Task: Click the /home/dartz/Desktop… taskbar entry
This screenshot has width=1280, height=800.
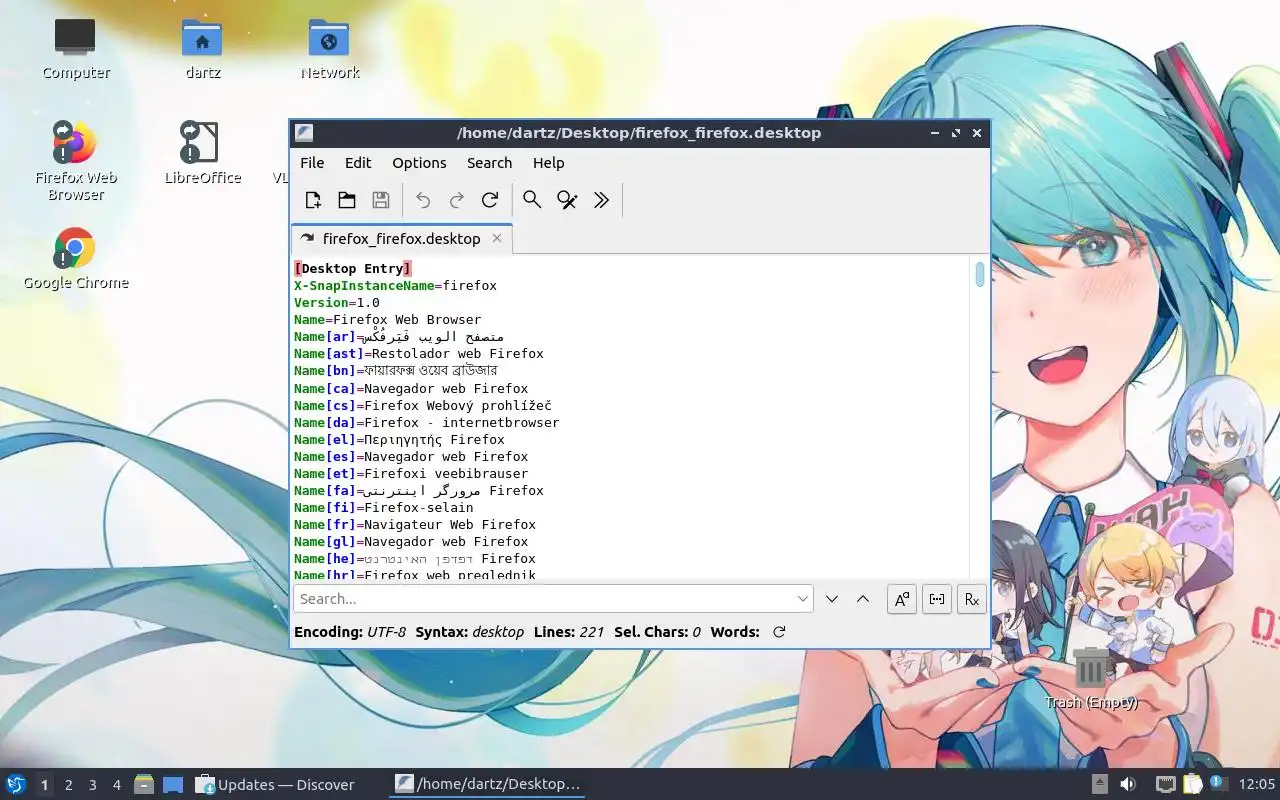Action: [487, 785]
